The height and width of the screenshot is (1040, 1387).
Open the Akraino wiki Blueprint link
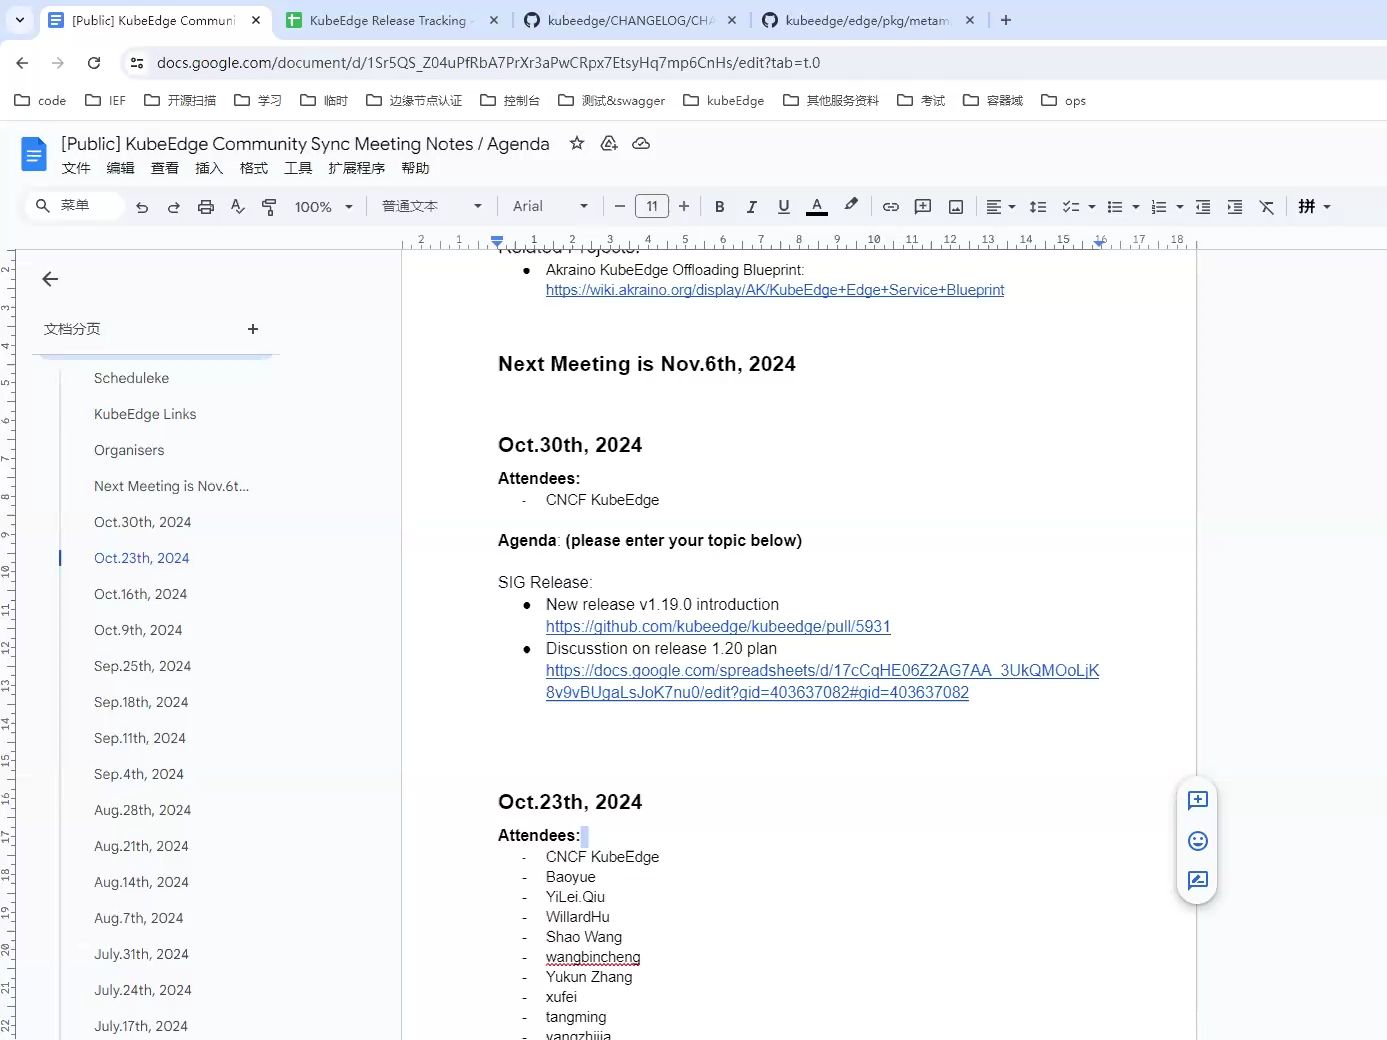[775, 290]
